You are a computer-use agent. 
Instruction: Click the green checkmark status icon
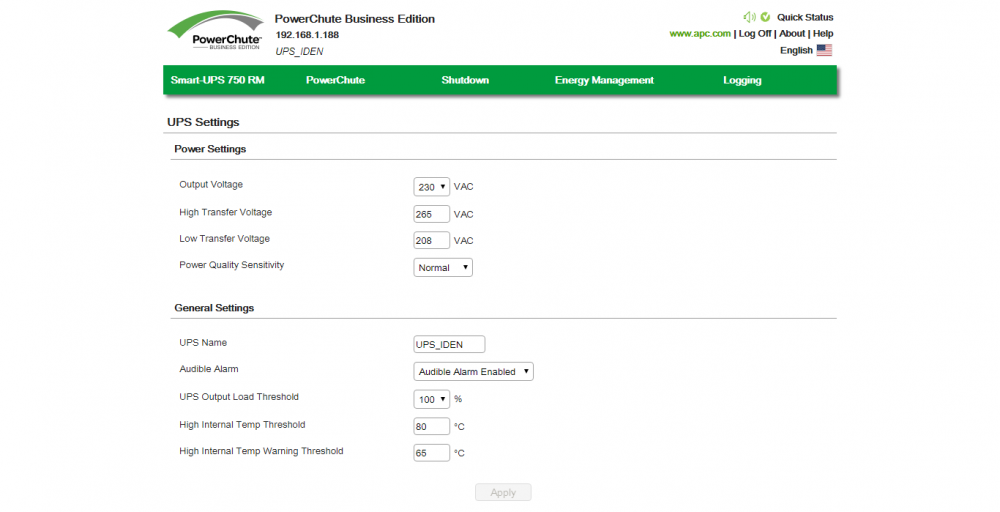click(765, 17)
